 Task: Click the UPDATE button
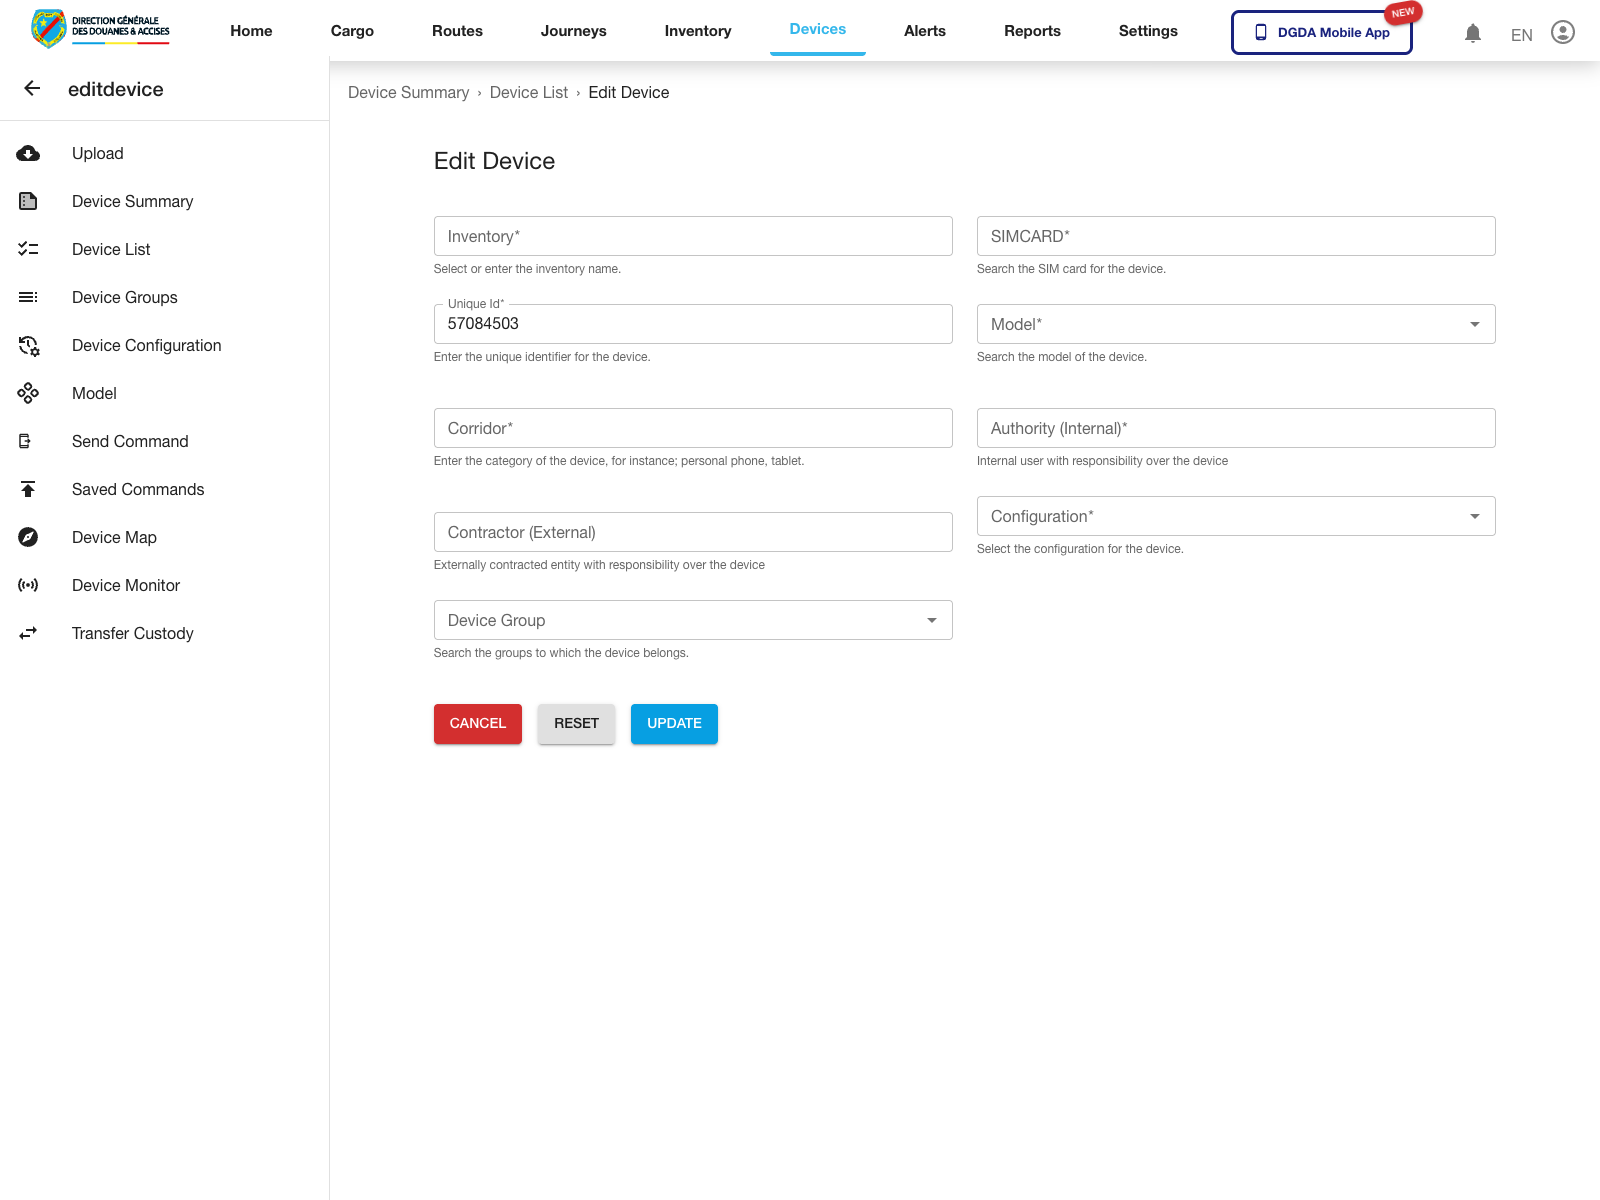[x=673, y=723]
